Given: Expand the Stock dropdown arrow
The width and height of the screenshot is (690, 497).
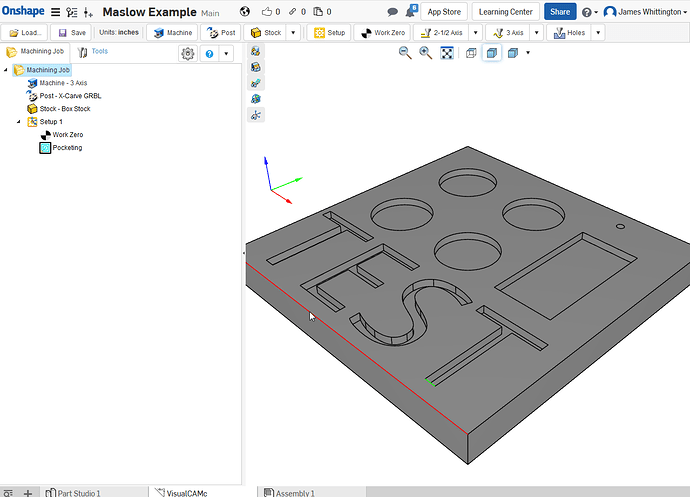Looking at the screenshot, I should click(293, 33).
